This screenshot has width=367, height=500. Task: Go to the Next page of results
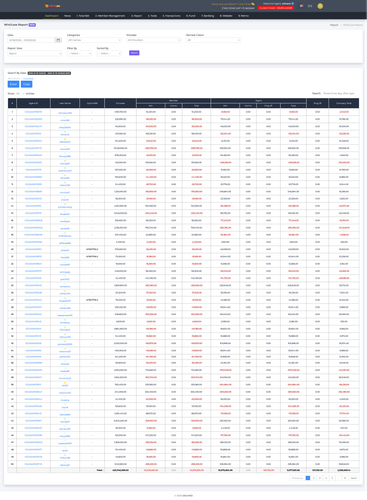point(354,478)
